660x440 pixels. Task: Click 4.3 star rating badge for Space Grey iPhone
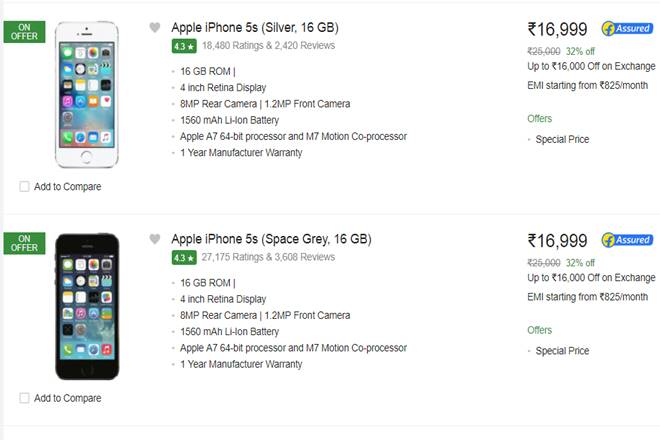coord(183,257)
